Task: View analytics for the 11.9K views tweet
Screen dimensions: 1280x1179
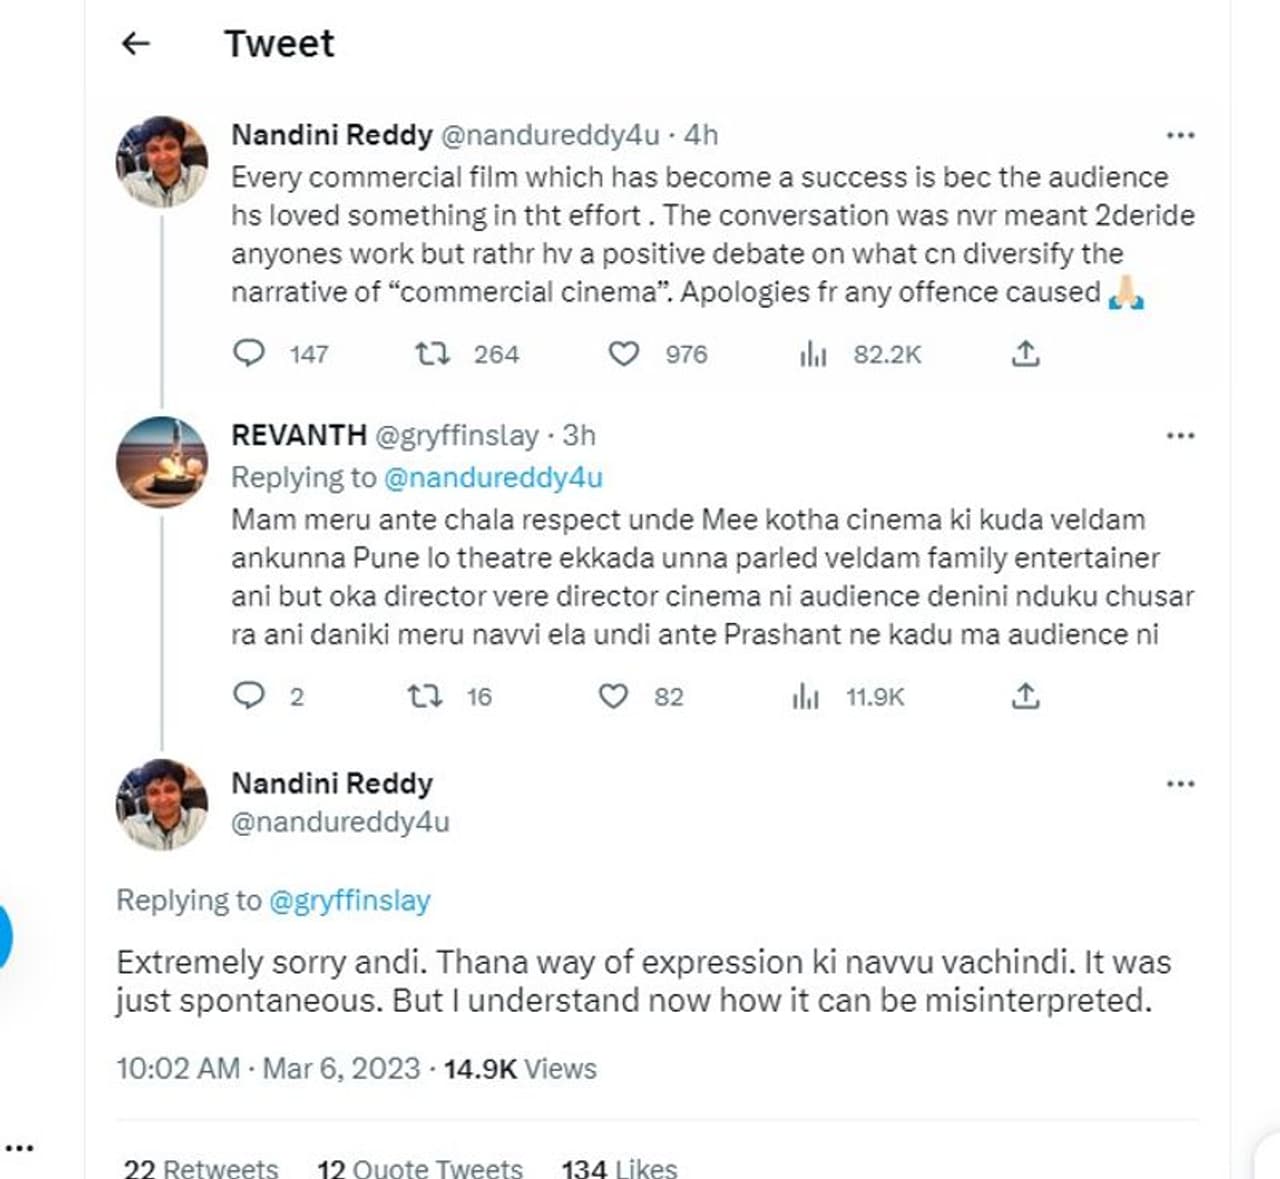Action: click(805, 696)
